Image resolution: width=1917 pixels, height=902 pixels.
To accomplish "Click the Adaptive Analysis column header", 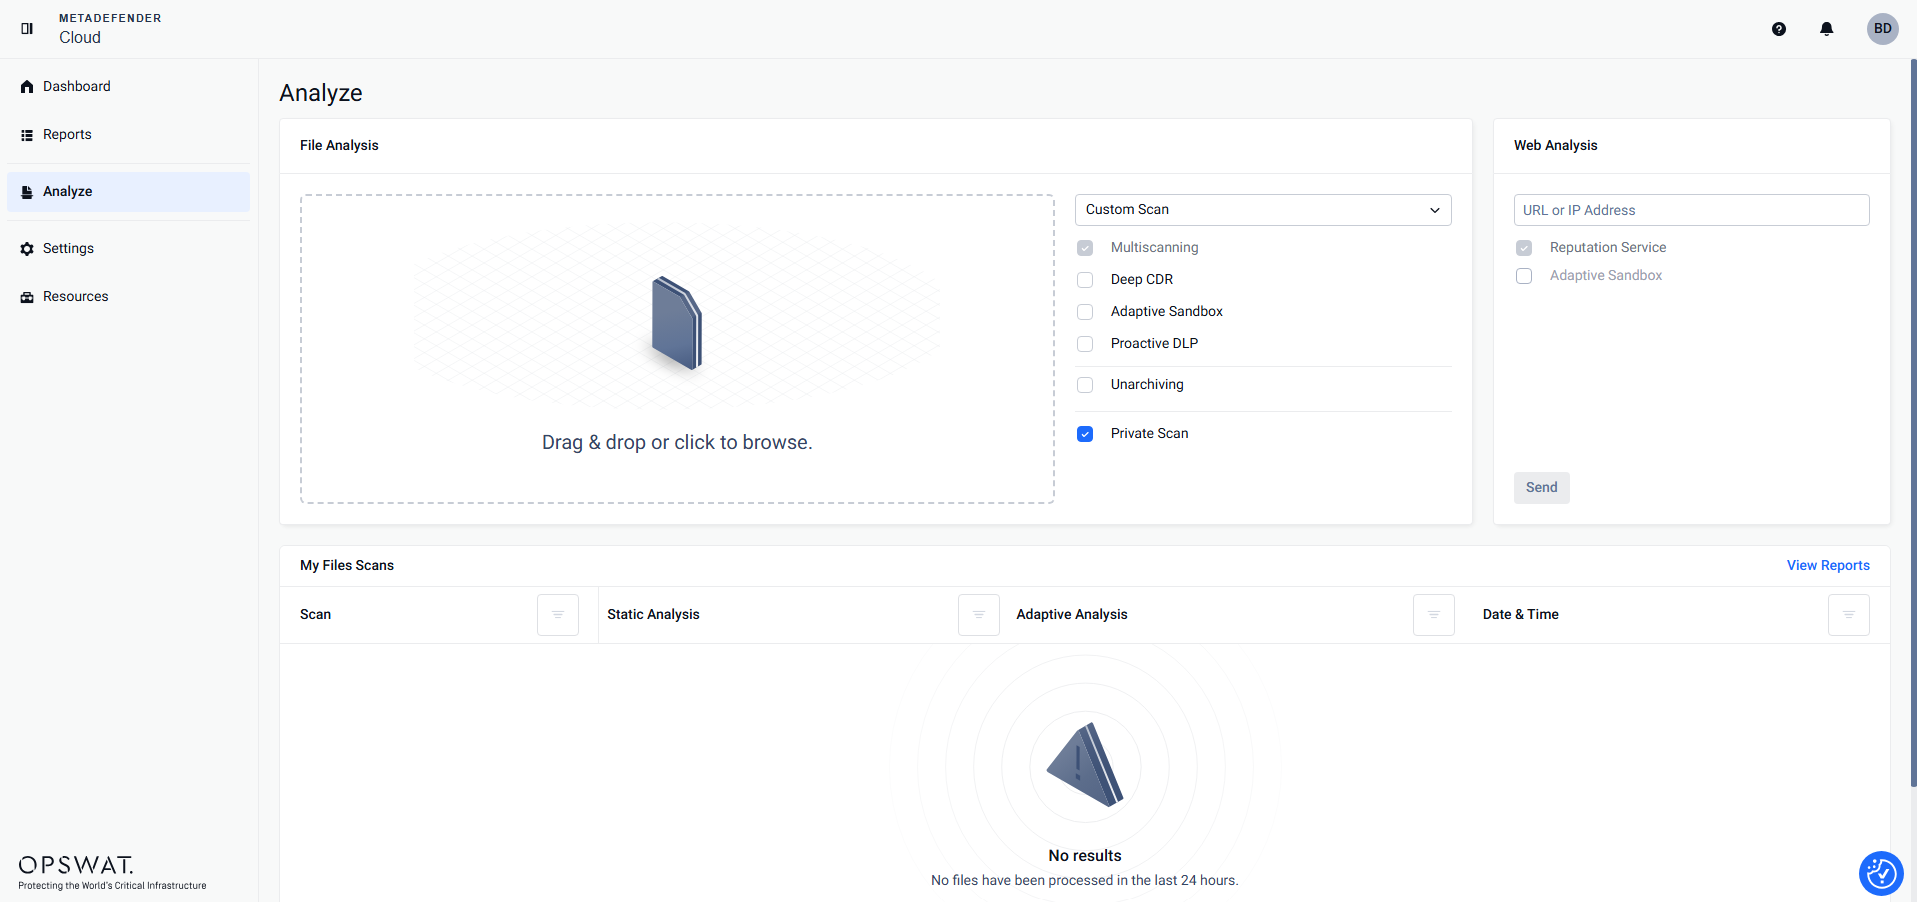I will pos(1072,615).
